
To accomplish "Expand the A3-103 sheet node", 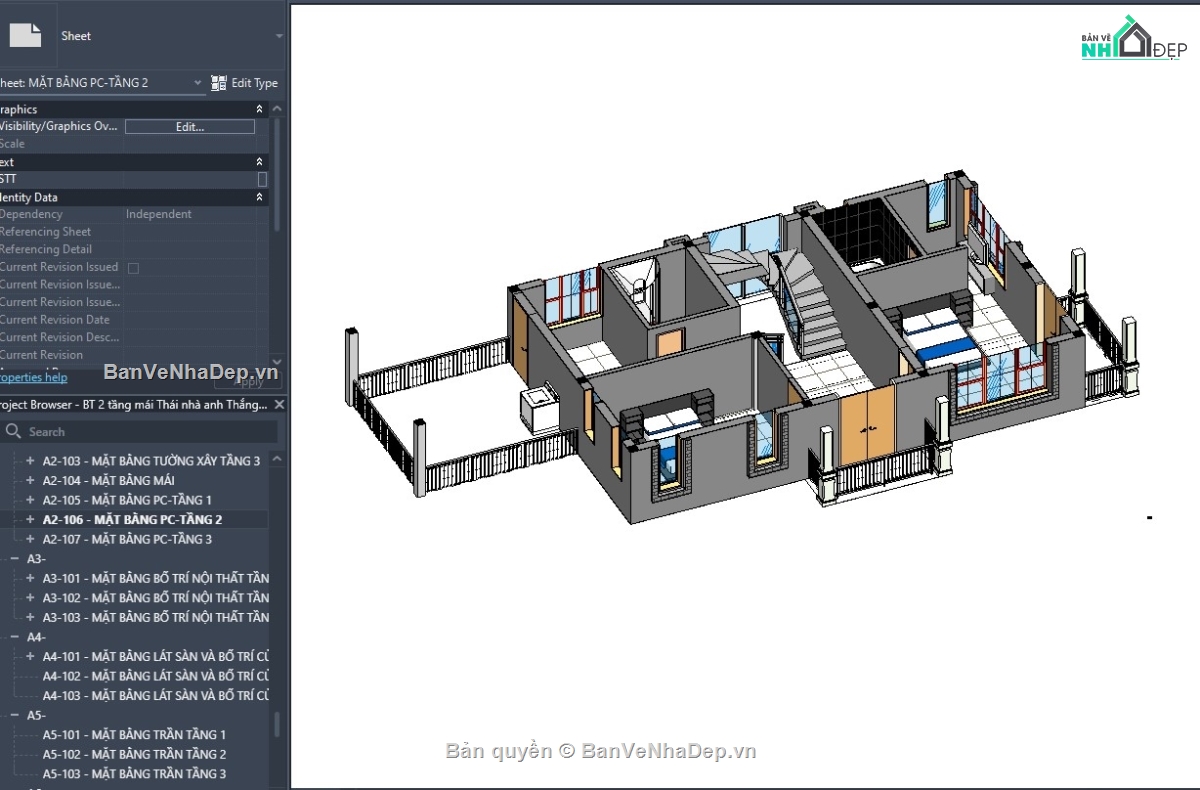I will (x=30, y=617).
